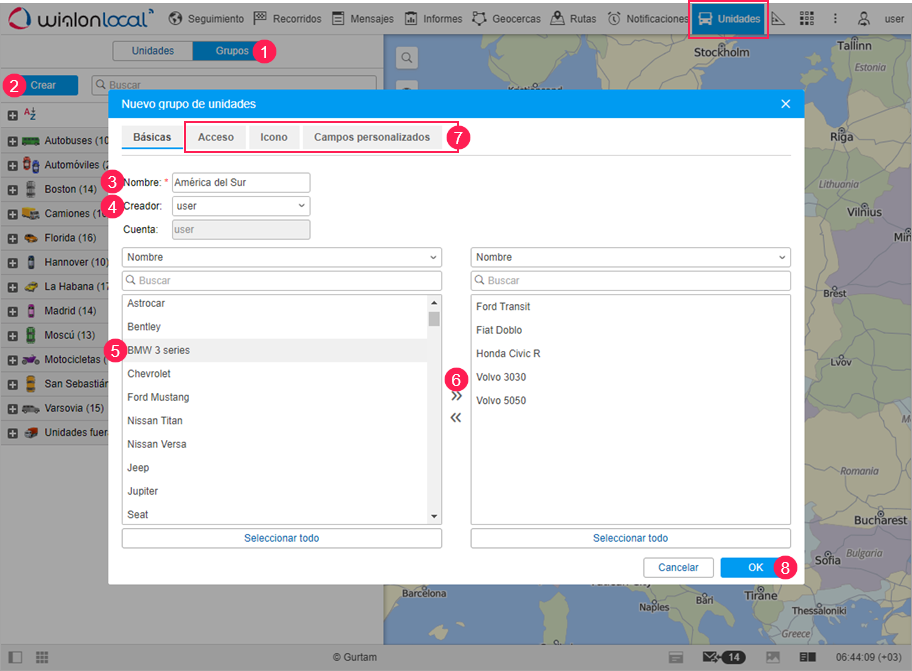Open the Creador dropdown
This screenshot has height=671, width=912.
pos(241,206)
